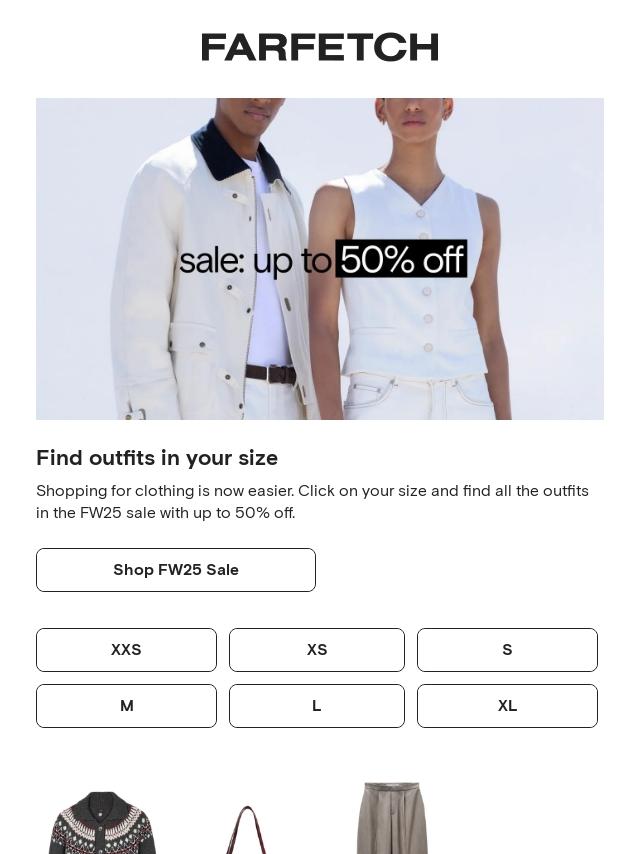The height and width of the screenshot is (854, 640).
Task: Select the XXS size button
Action: point(126,650)
